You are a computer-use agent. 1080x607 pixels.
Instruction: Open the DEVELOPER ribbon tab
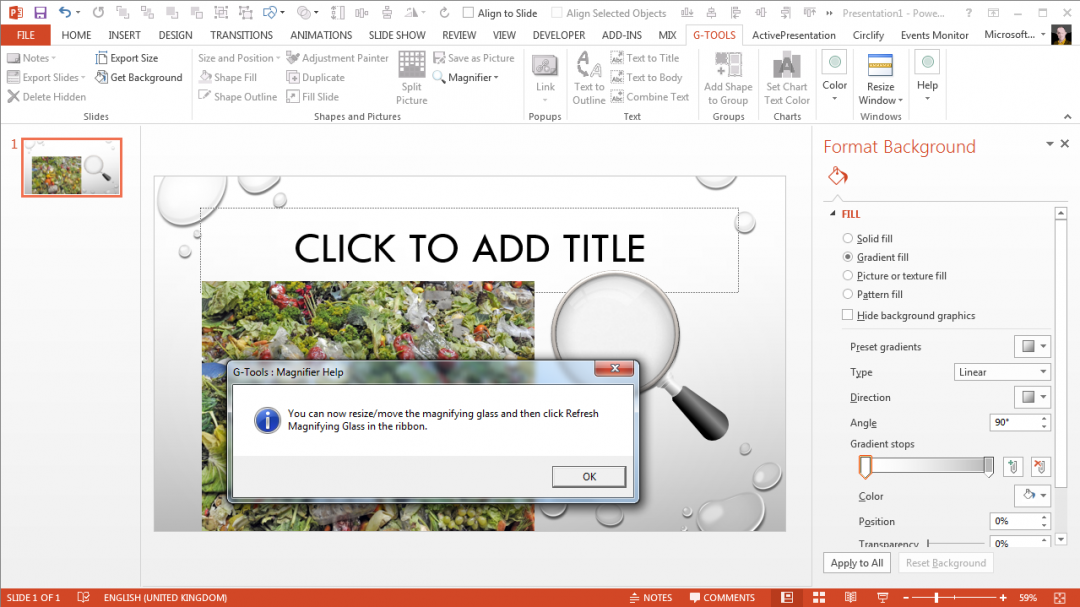pos(558,34)
